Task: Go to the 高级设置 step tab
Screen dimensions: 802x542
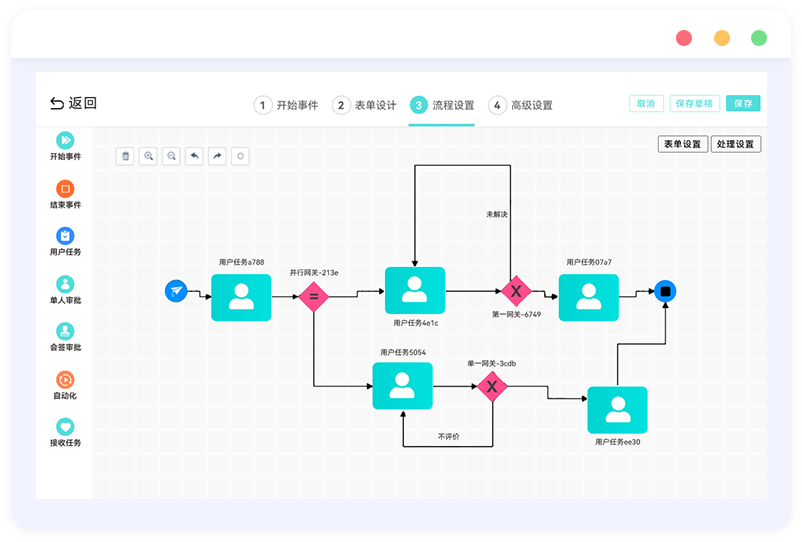Action: 521,105
